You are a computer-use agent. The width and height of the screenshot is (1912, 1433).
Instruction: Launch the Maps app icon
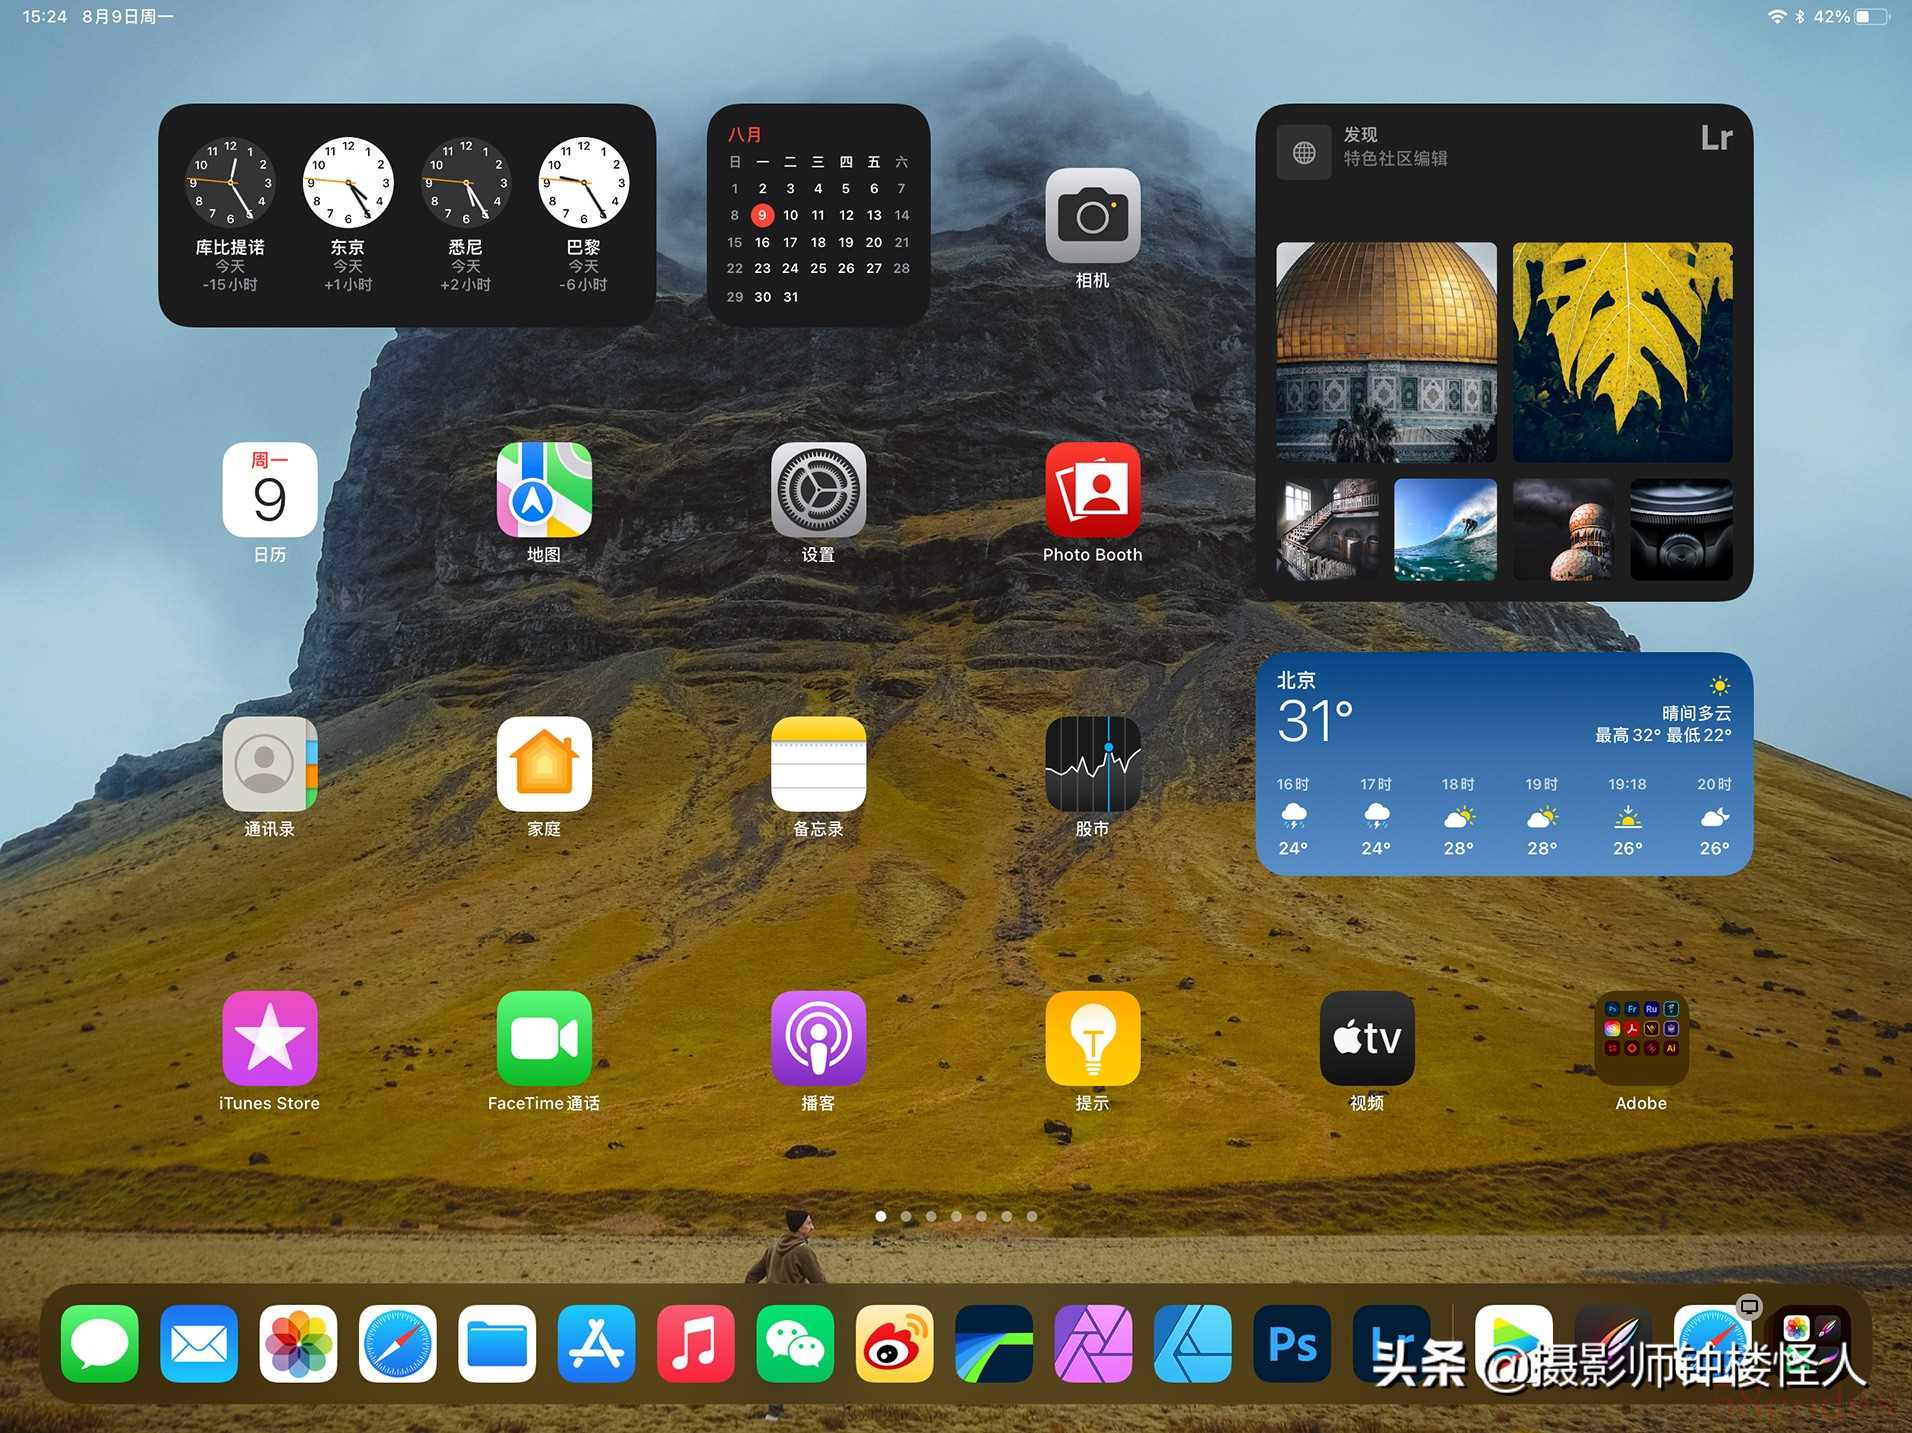click(544, 490)
